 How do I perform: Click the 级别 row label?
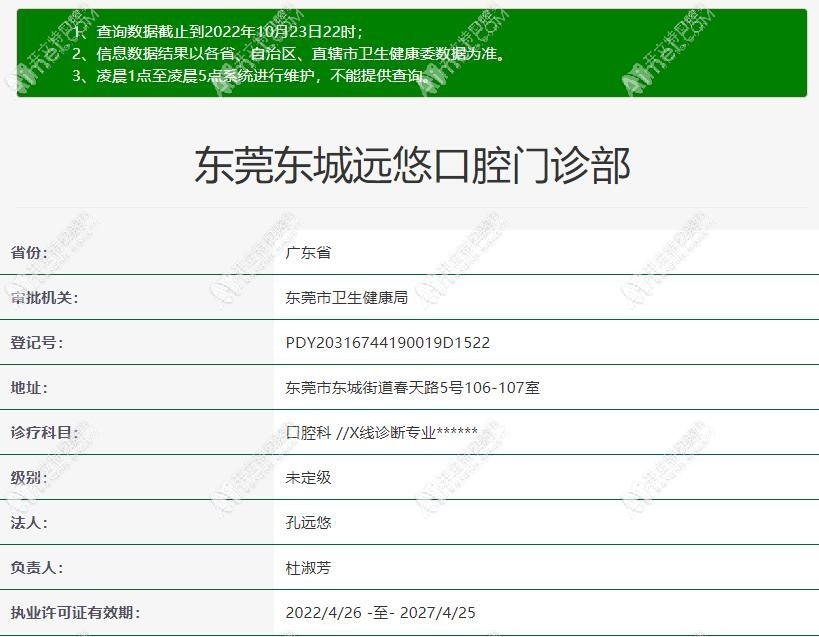[x=29, y=477]
